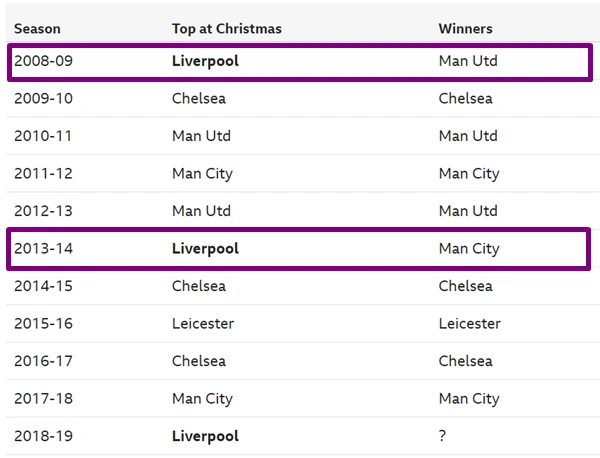Click Leicester in the Winners column
Viewport: 600px width, 458px height.
point(469,324)
